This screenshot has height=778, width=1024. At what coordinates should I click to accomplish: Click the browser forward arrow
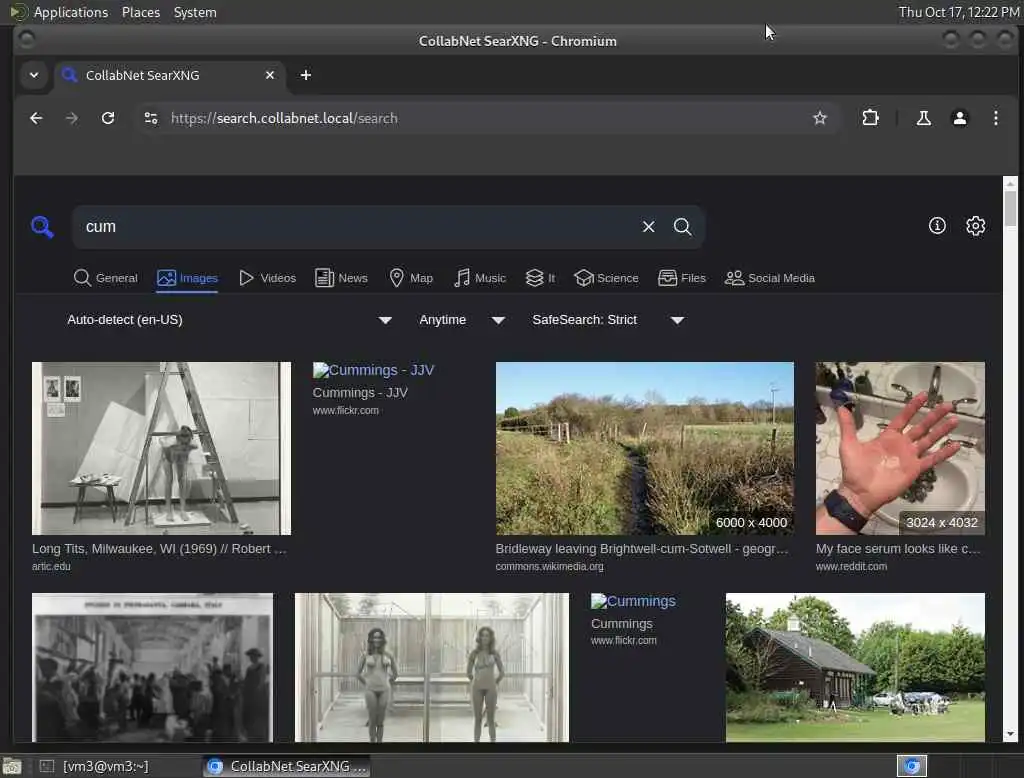[x=72, y=118]
